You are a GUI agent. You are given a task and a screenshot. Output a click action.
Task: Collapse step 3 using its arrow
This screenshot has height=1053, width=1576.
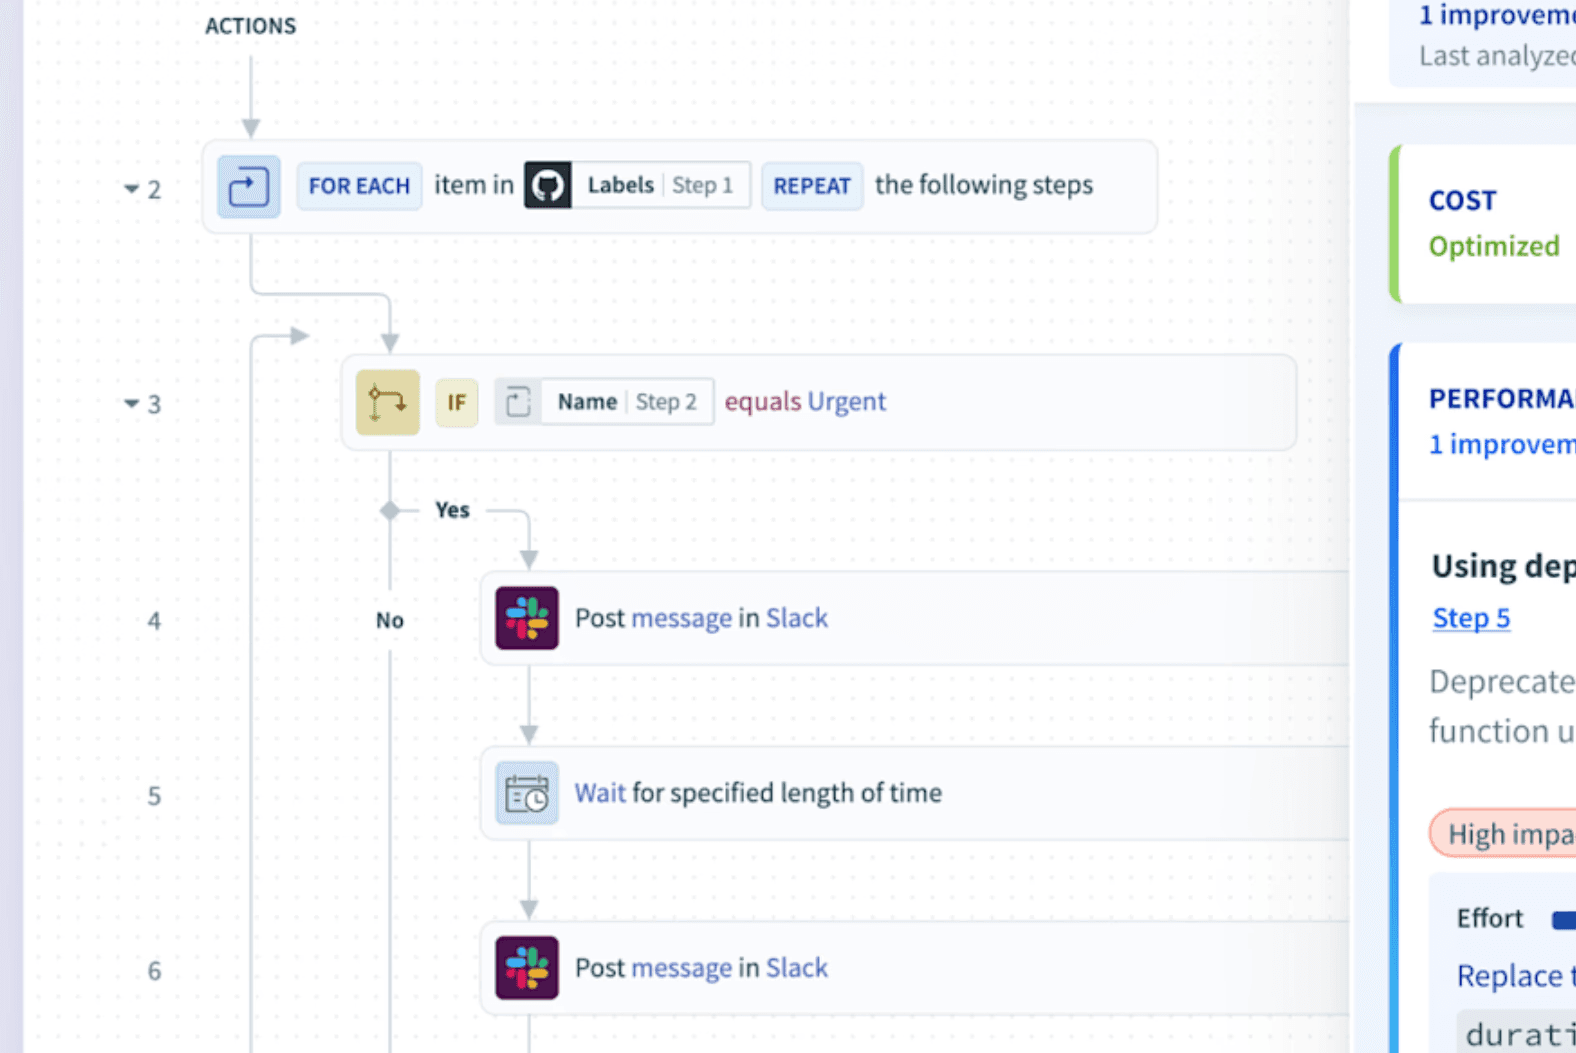coord(131,404)
